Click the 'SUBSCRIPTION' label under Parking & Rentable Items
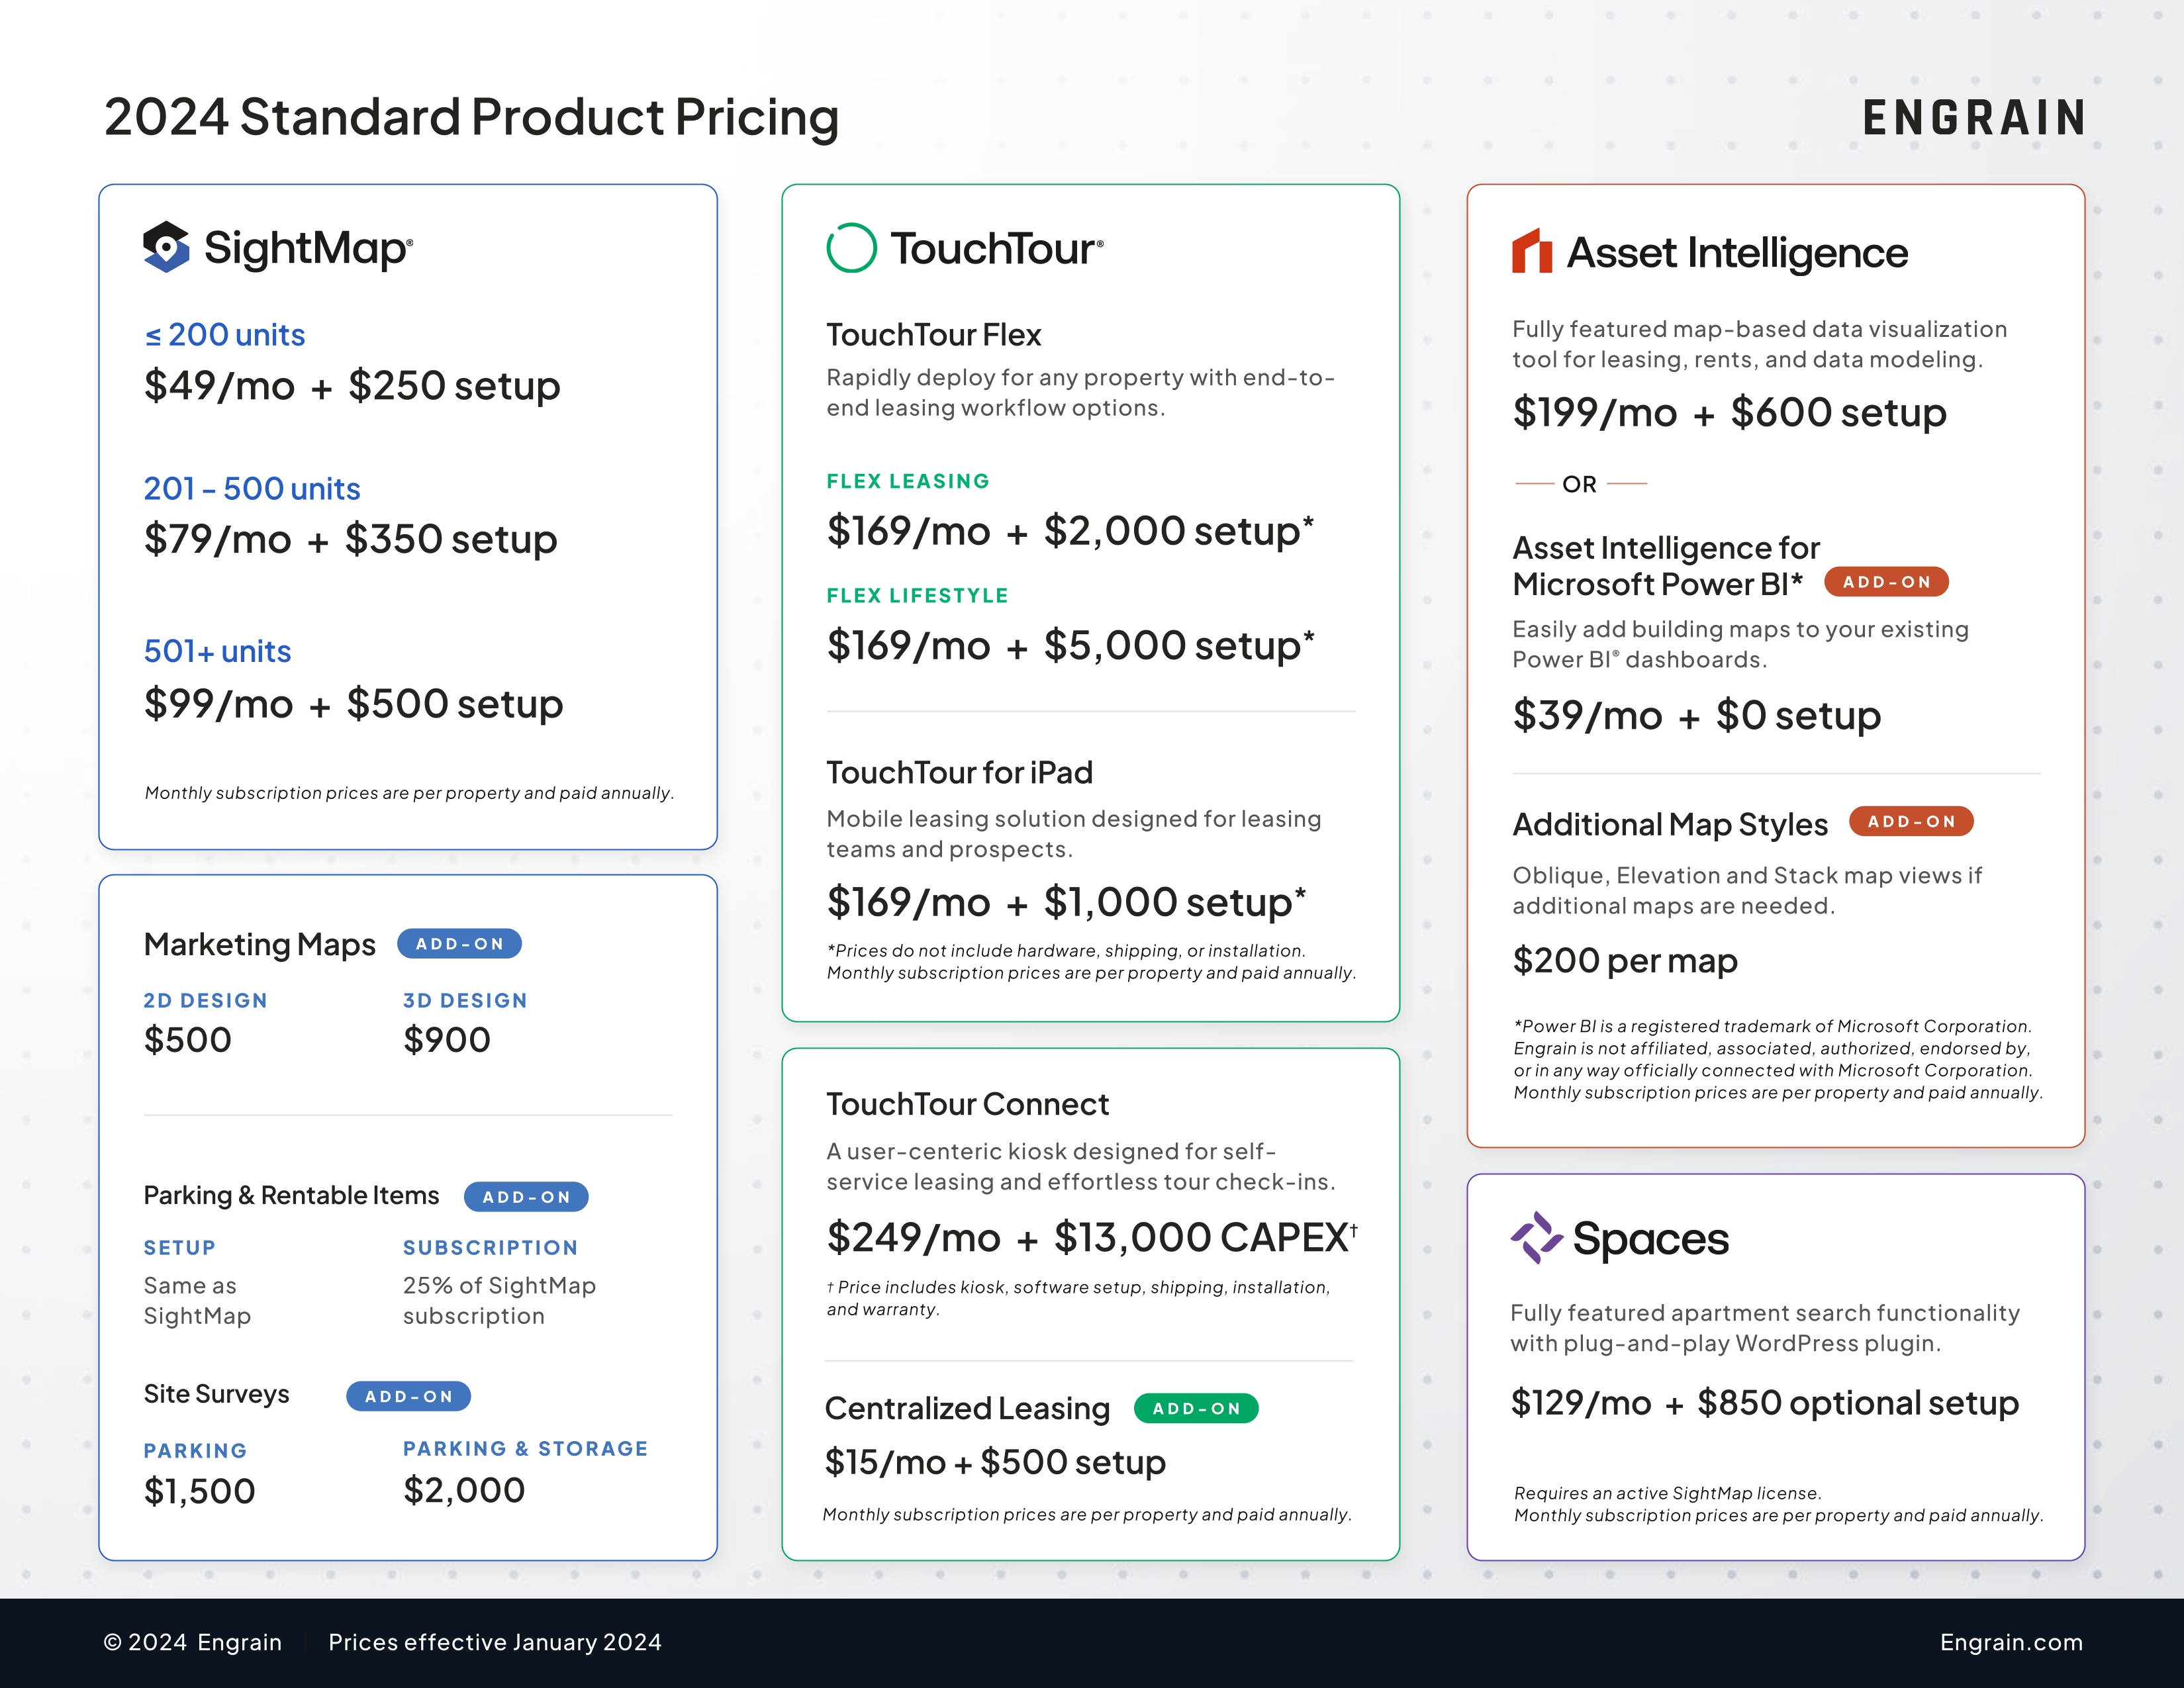Image resolution: width=2184 pixels, height=1688 pixels. pyautogui.click(x=491, y=1248)
